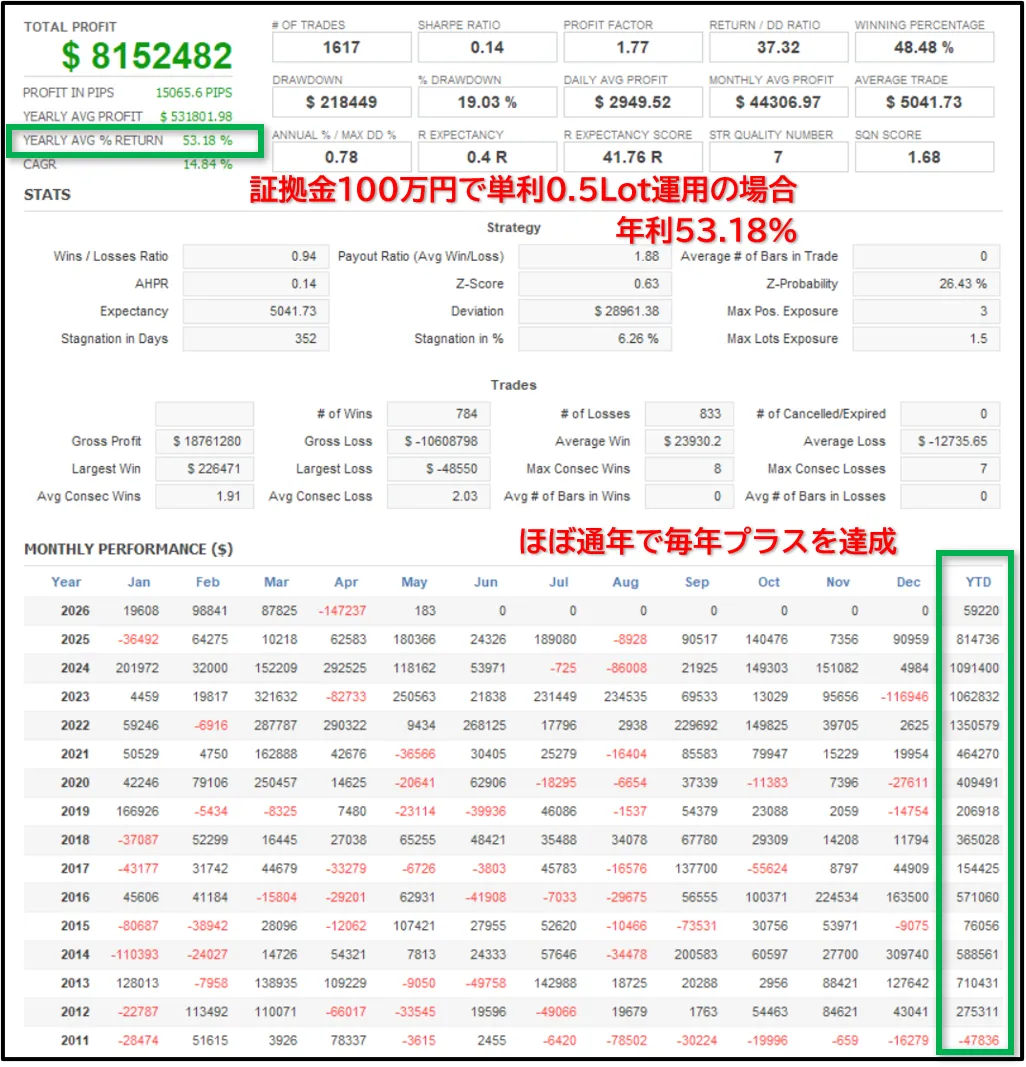This screenshot has width=1026, height=1067.
Task: Select the Drawdown value $ 218449
Action: click(342, 102)
